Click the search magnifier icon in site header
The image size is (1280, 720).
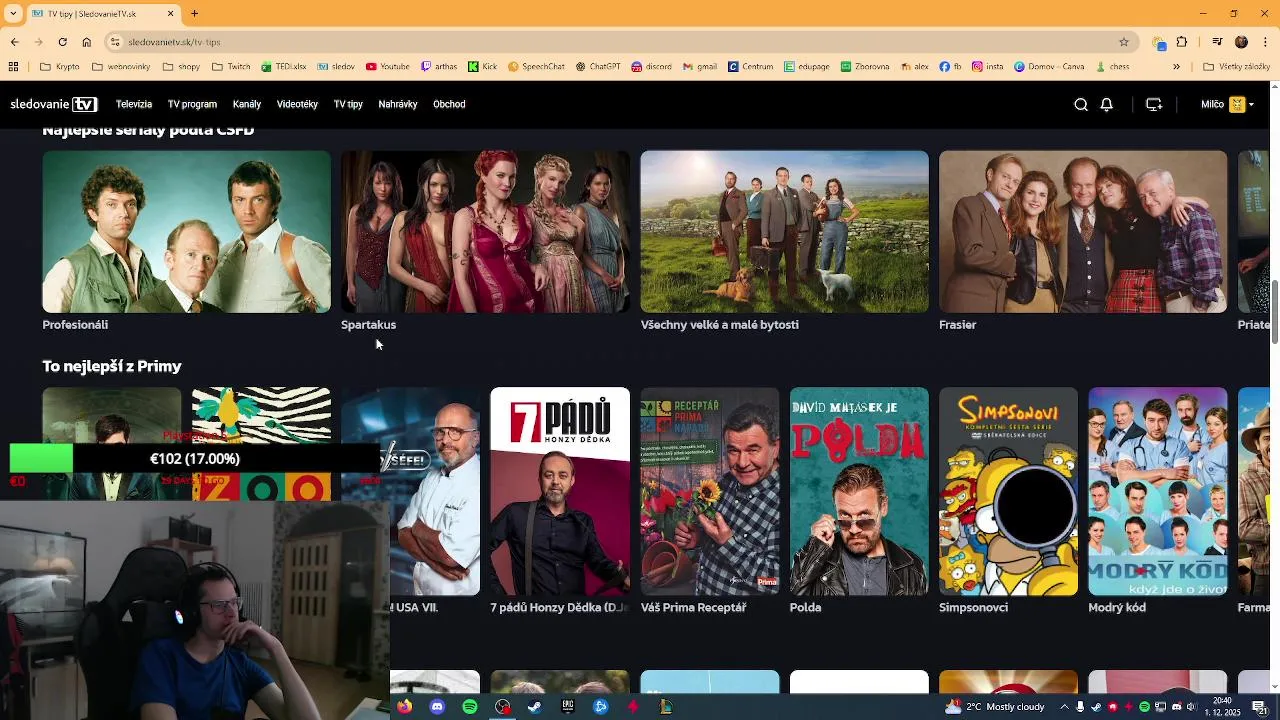[x=1081, y=104]
